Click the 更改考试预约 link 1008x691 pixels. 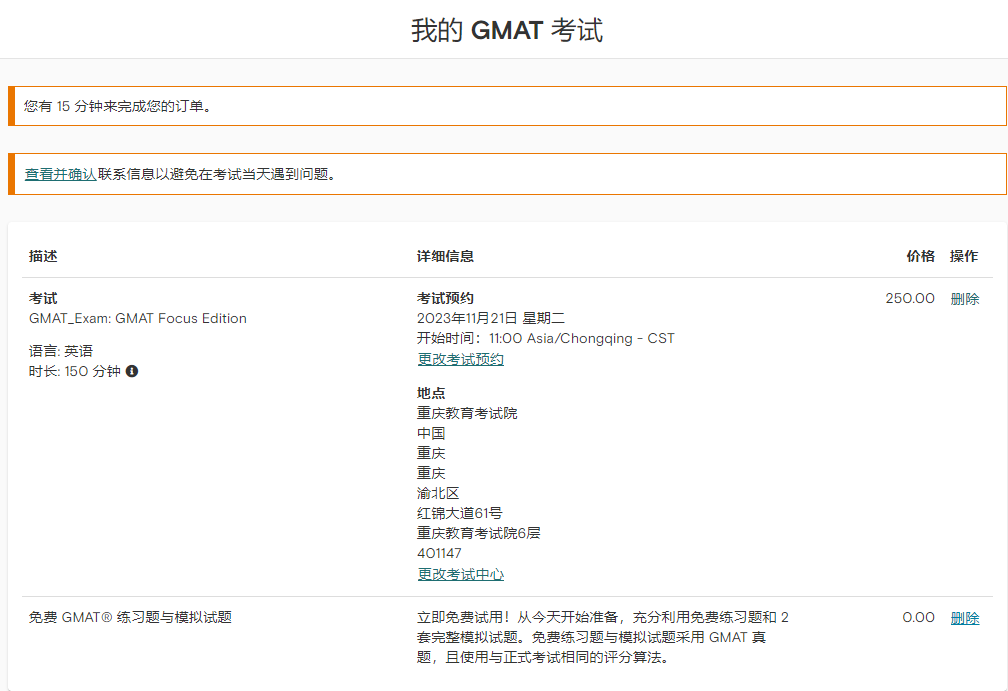click(x=460, y=359)
